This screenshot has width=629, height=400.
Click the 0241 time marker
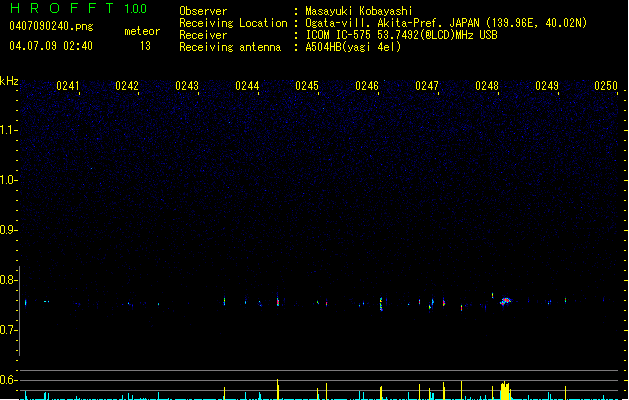pos(68,86)
